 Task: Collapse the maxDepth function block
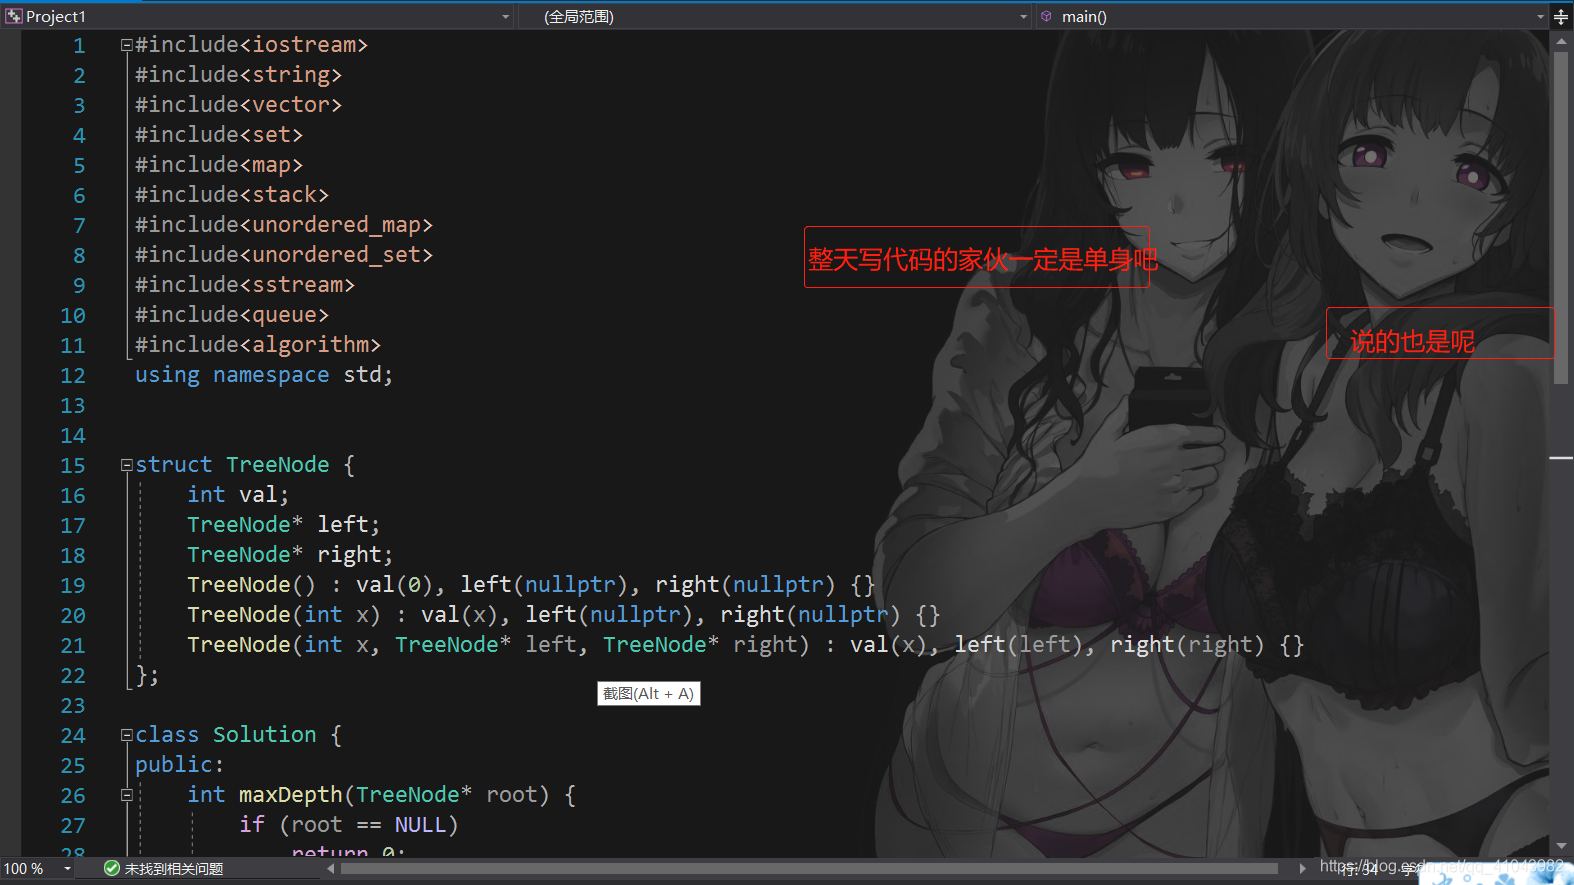point(127,795)
